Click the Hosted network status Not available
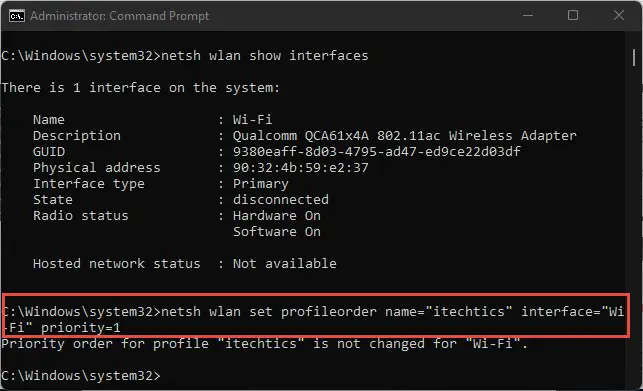Screen dimensions: 643x391 pos(285,263)
